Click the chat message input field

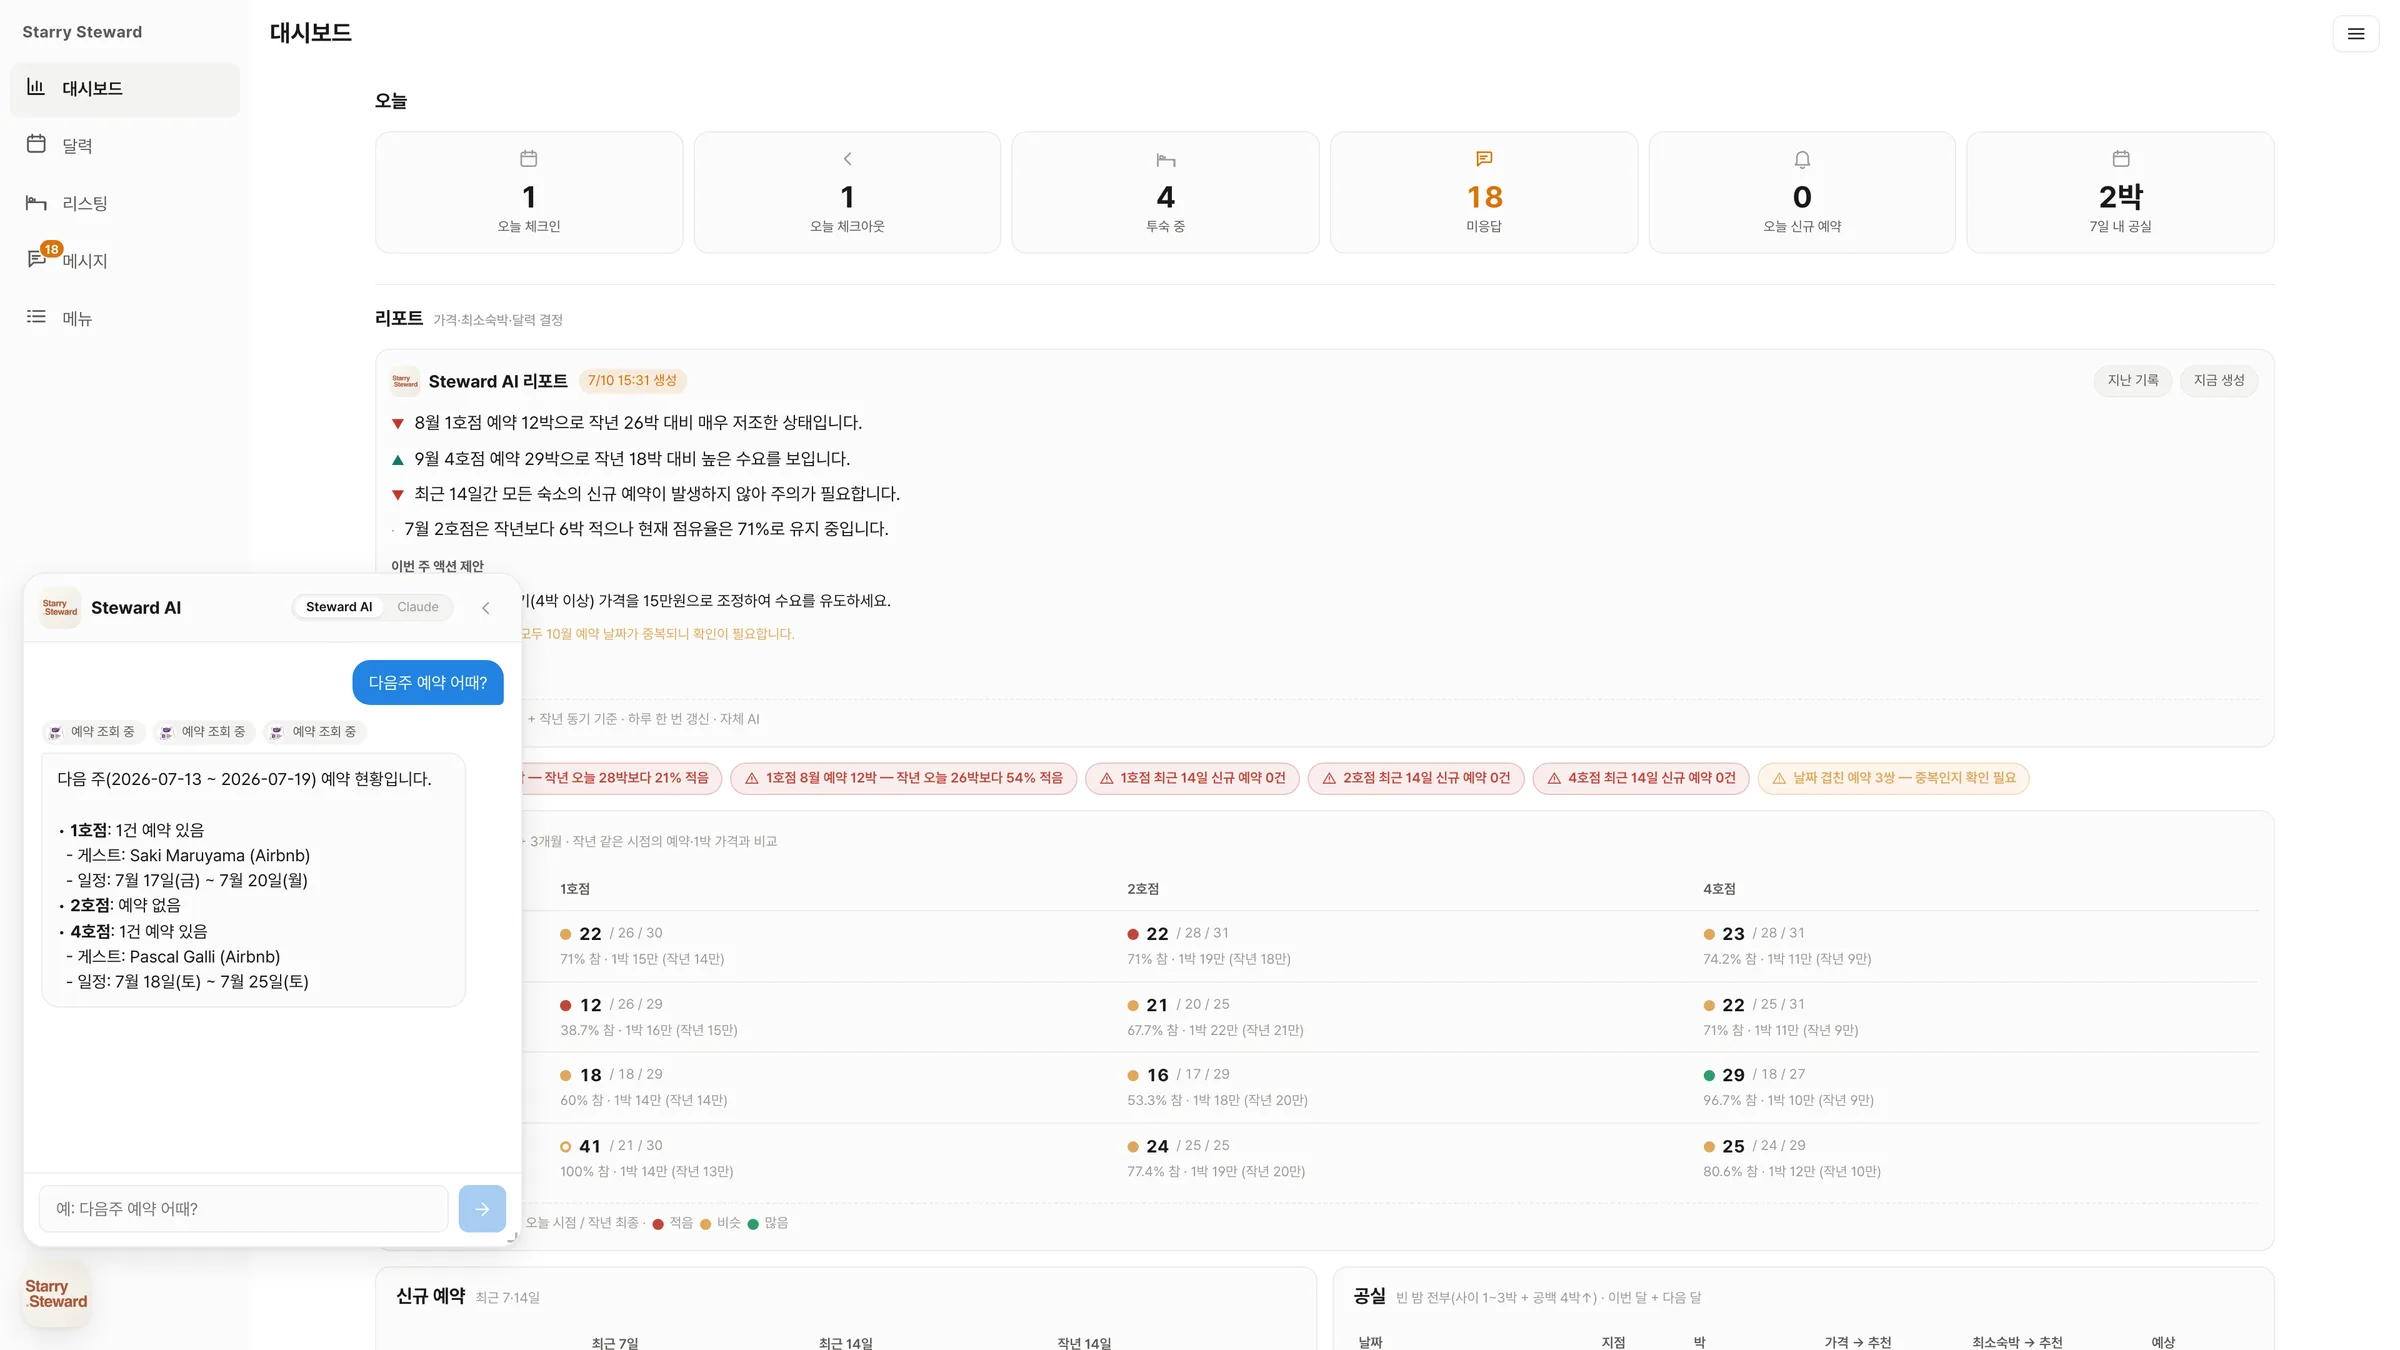[244, 1208]
